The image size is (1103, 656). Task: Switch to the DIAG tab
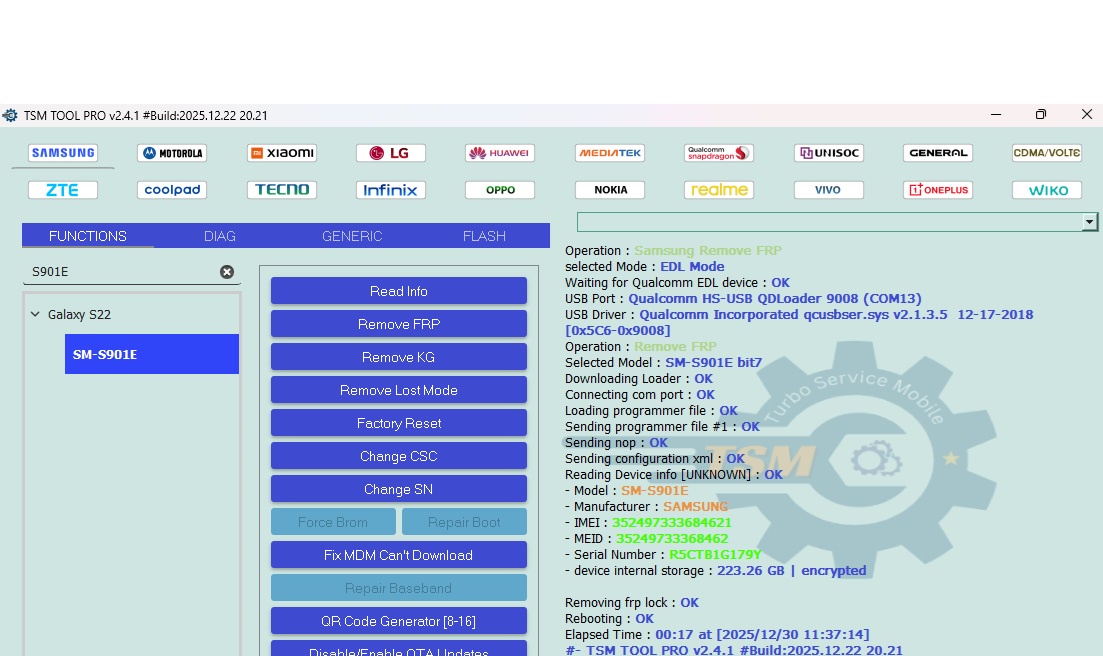click(x=219, y=236)
